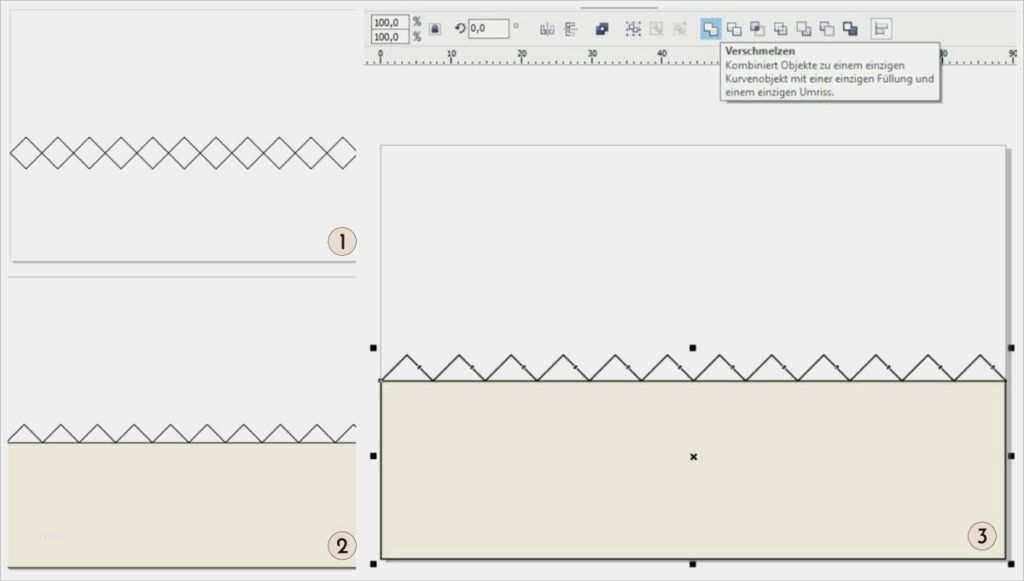The image size is (1024, 581).
Task: Click the lower scale factor field 100,0
Action: [x=389, y=37]
